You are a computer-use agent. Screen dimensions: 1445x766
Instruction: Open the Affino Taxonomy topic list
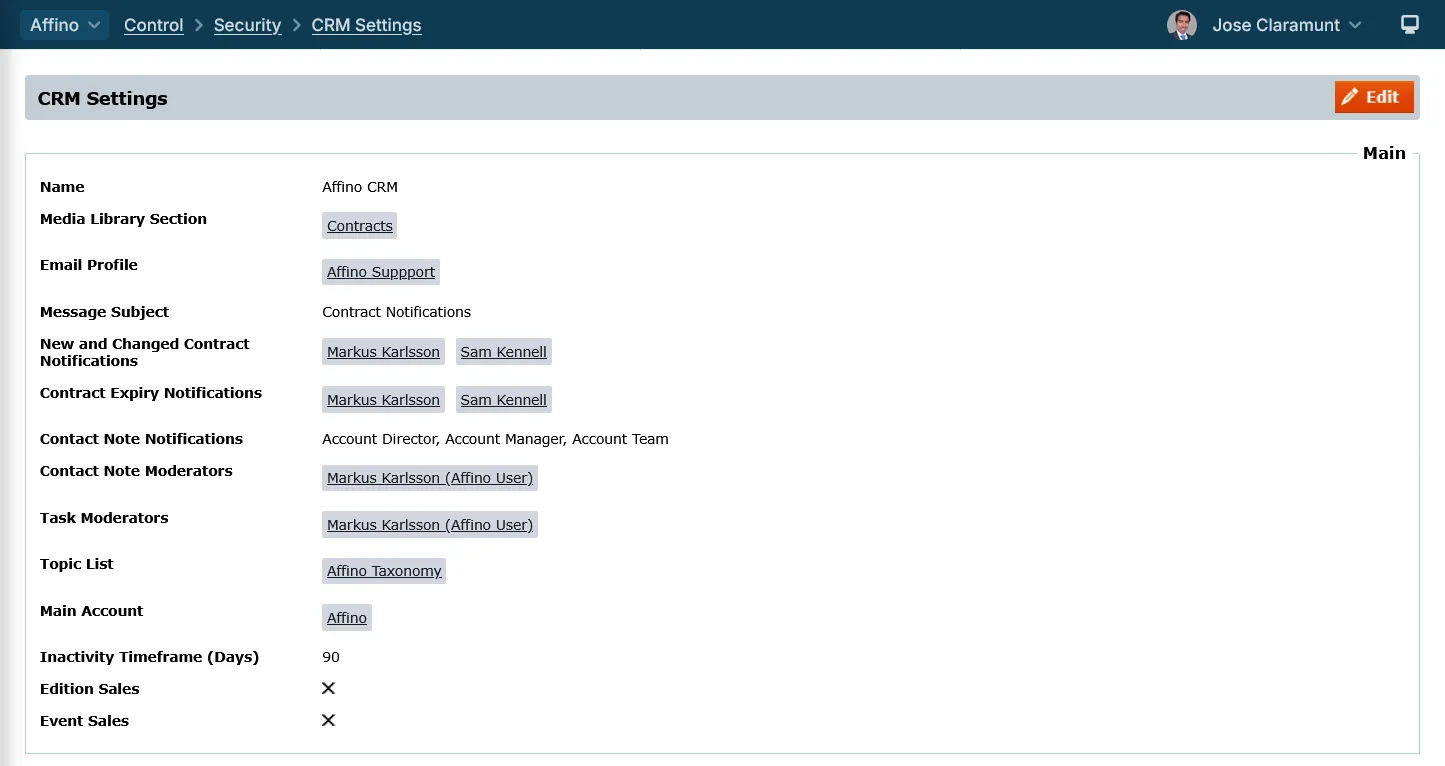tap(383, 571)
